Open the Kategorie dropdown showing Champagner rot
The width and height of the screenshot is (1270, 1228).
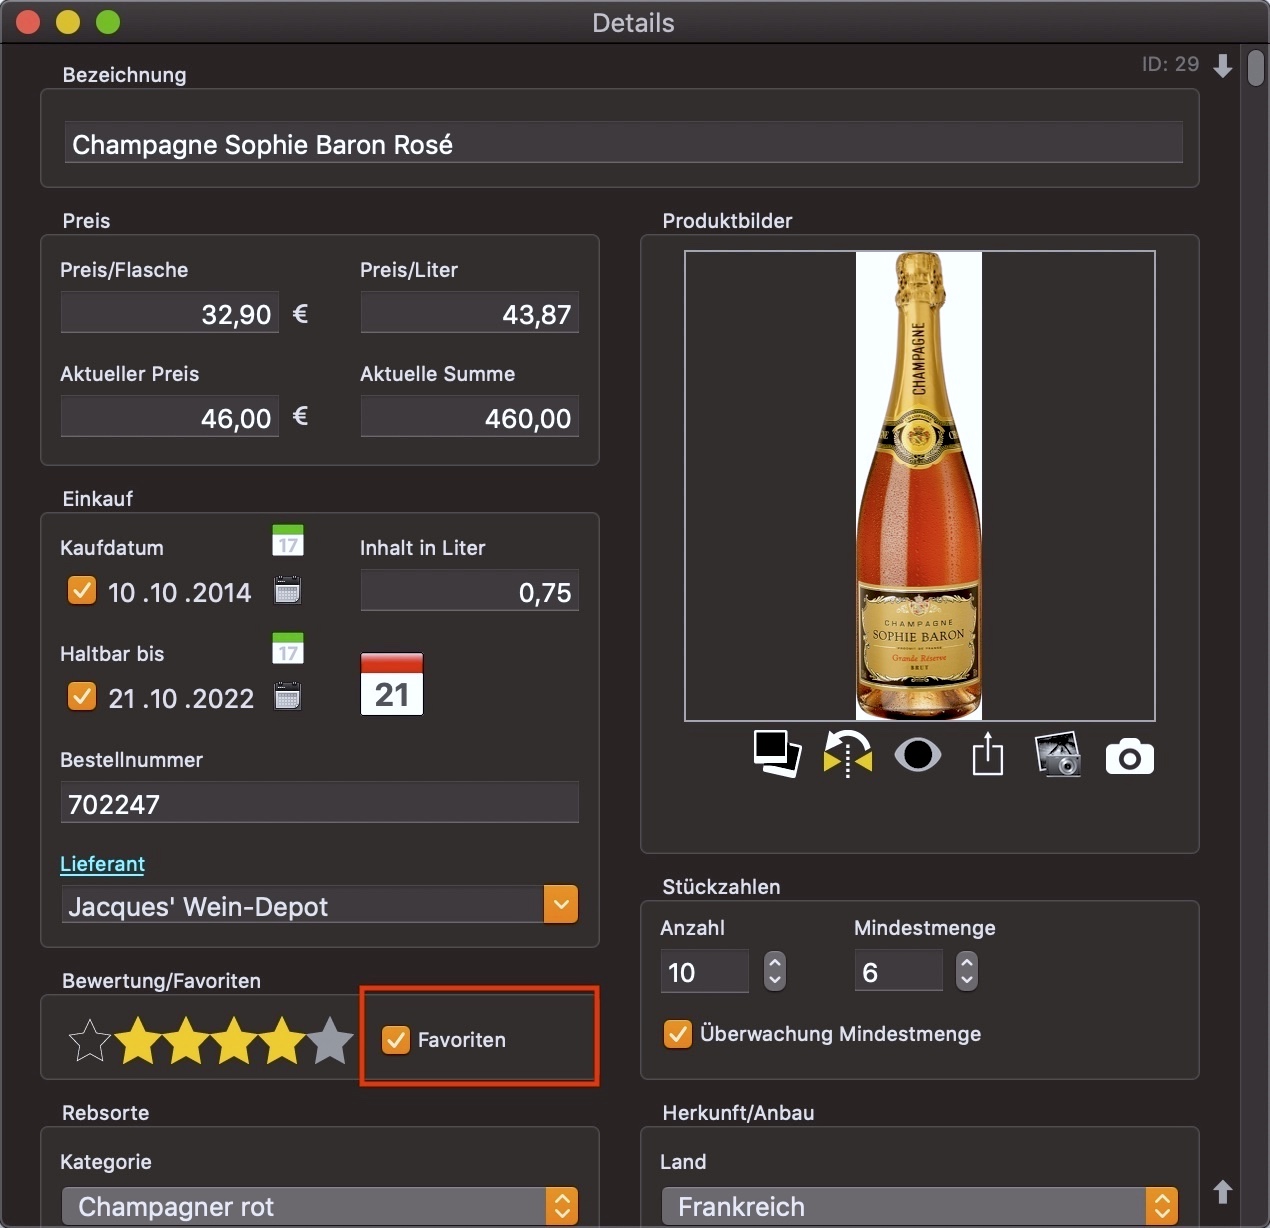pos(319,1206)
